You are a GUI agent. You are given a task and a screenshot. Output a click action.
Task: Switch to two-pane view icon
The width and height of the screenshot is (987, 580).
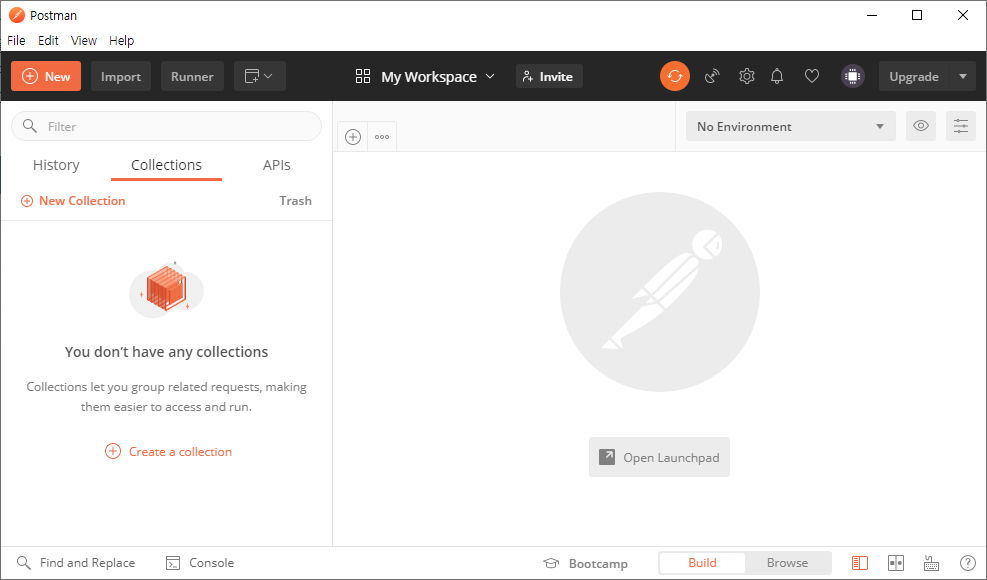pos(895,563)
